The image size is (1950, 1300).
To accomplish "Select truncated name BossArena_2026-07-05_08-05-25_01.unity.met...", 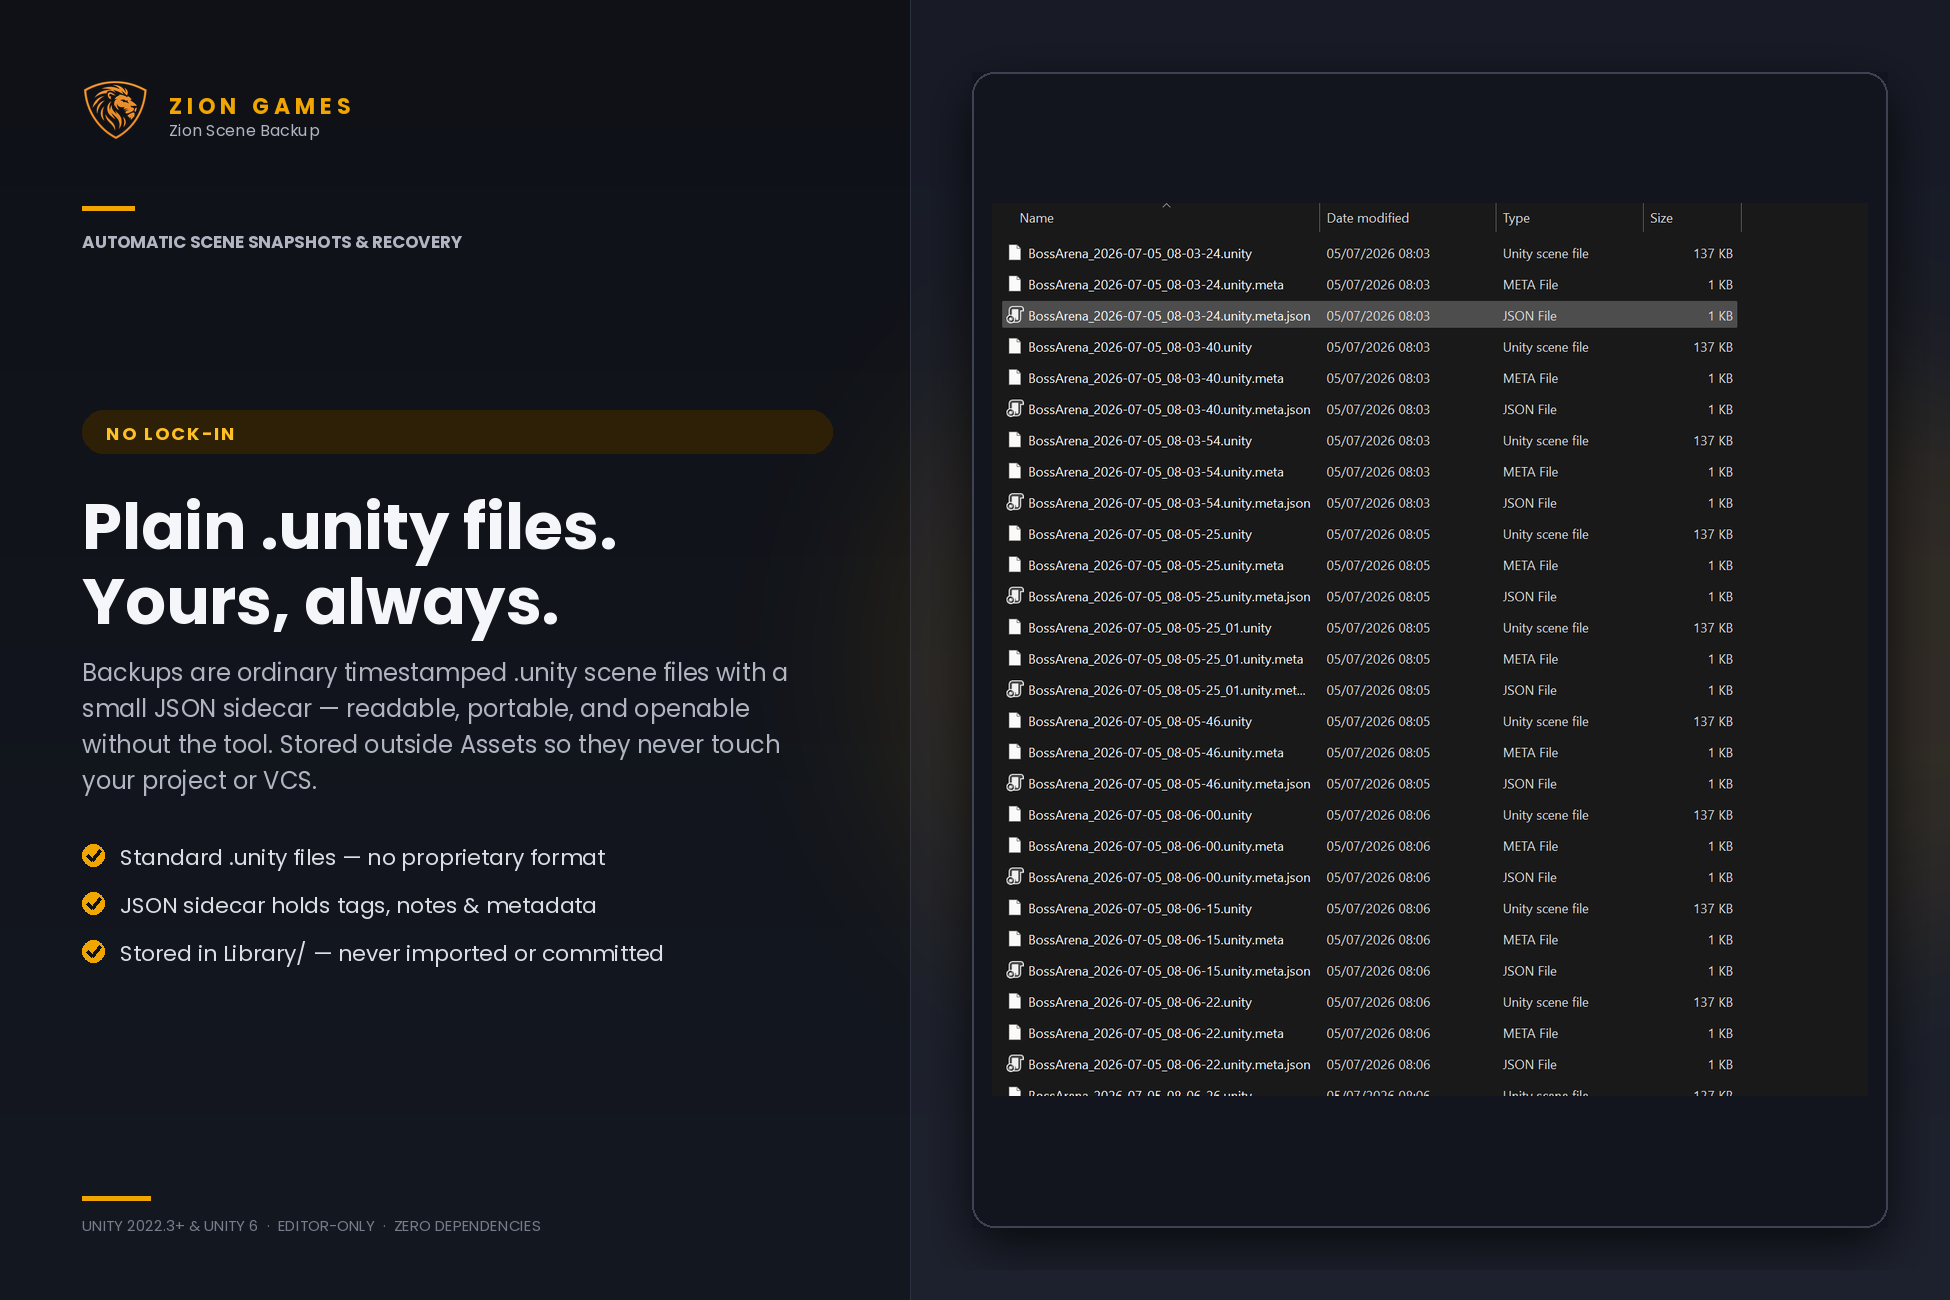I will (1167, 690).
